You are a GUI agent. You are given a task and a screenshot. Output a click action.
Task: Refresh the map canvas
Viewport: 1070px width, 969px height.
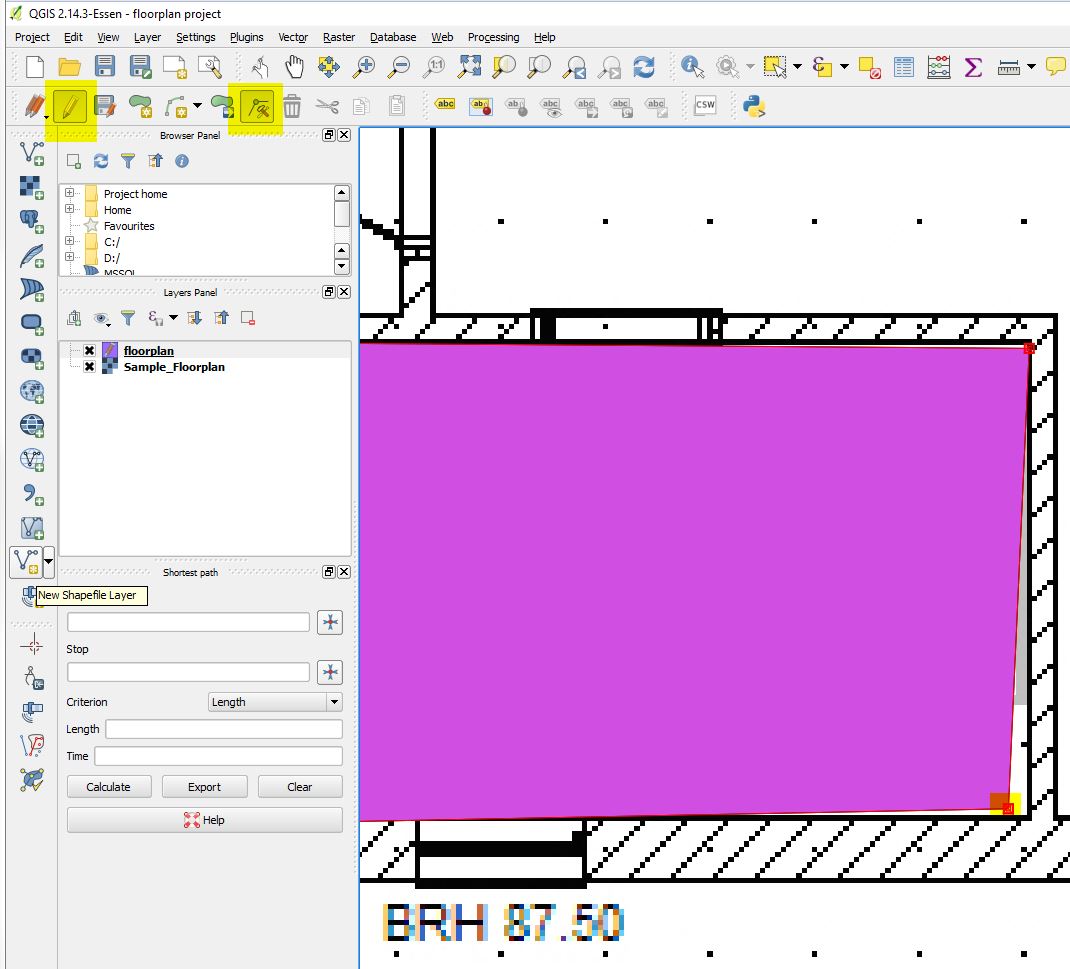644,66
